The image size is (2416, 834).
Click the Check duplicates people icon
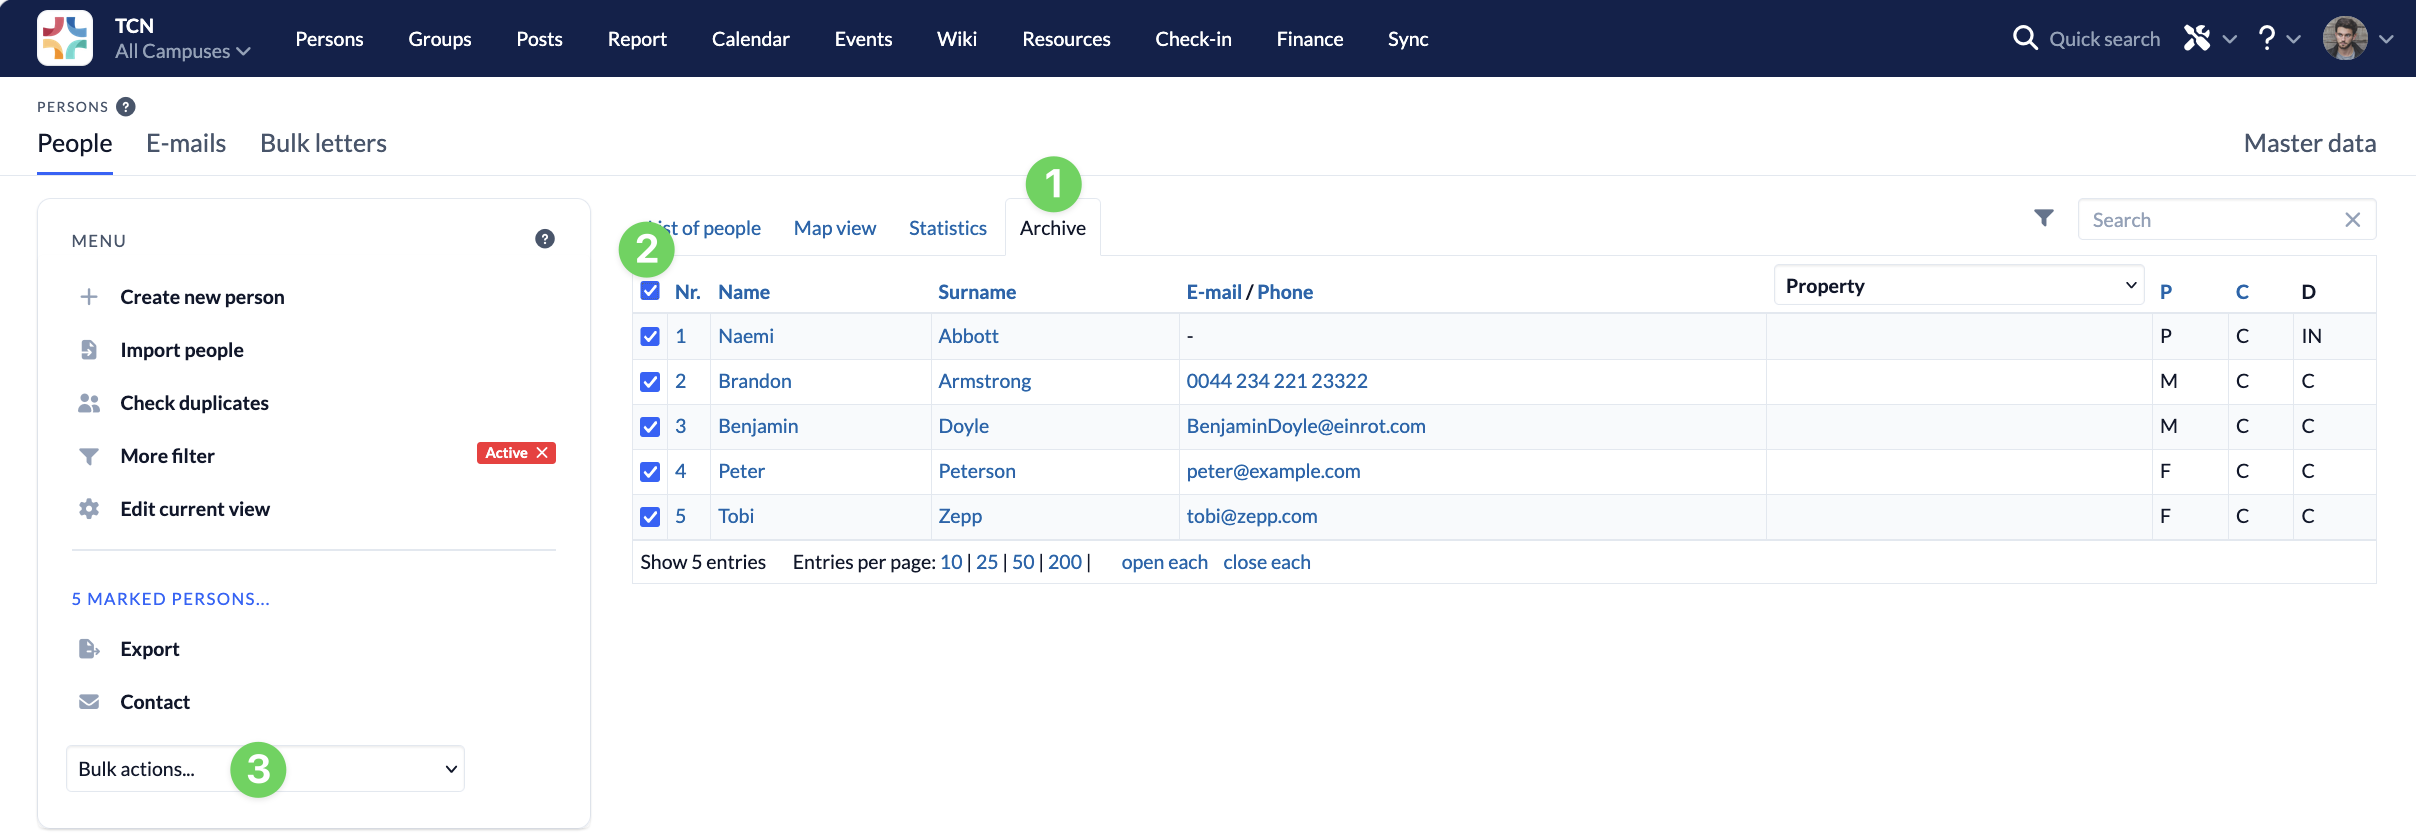click(x=89, y=403)
